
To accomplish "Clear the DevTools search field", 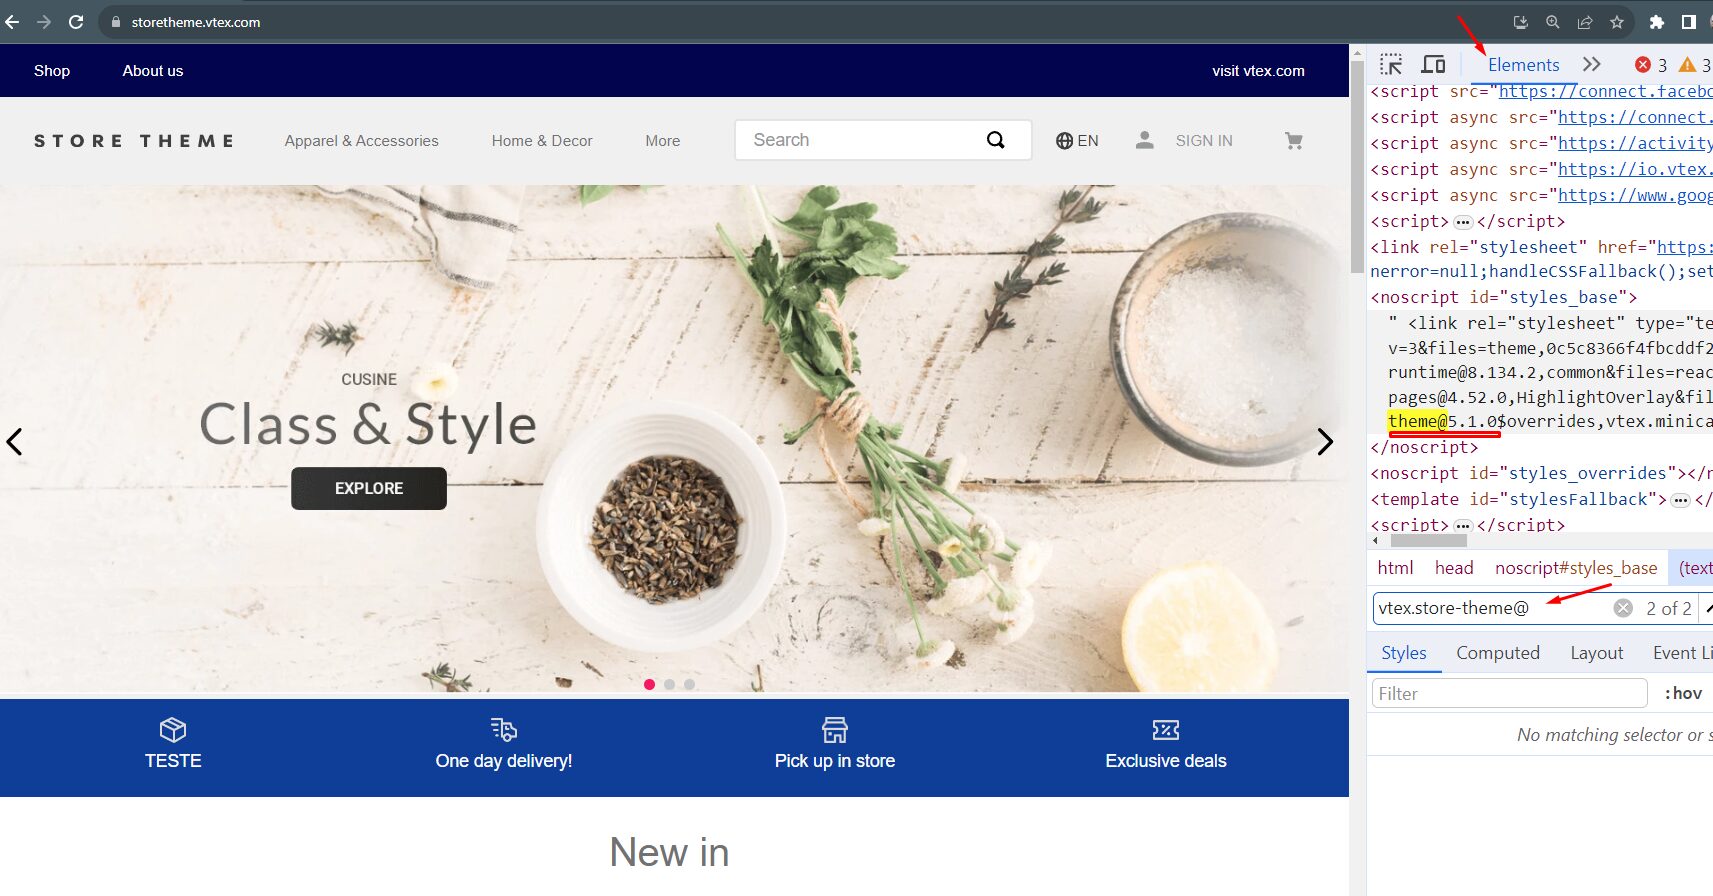I will point(1623,608).
